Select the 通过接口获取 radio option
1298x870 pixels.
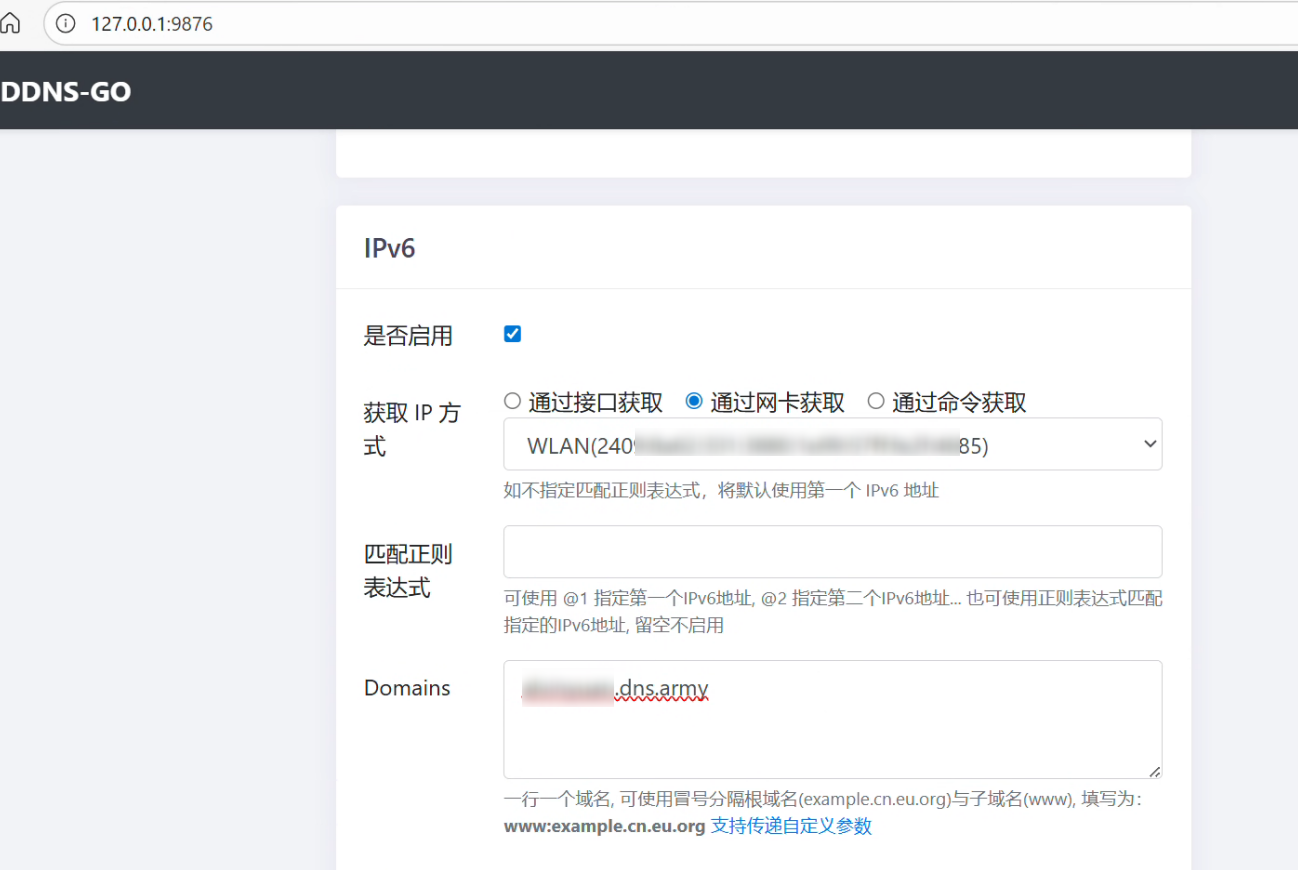[512, 401]
